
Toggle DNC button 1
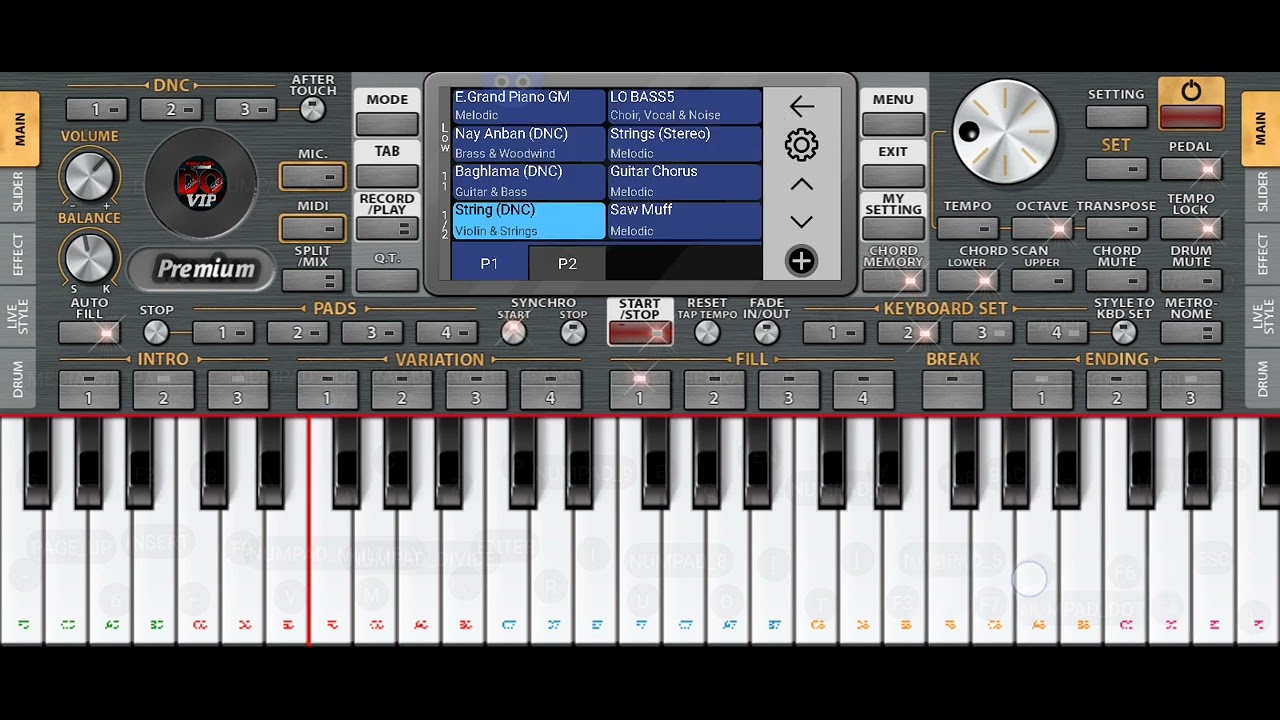(x=97, y=109)
